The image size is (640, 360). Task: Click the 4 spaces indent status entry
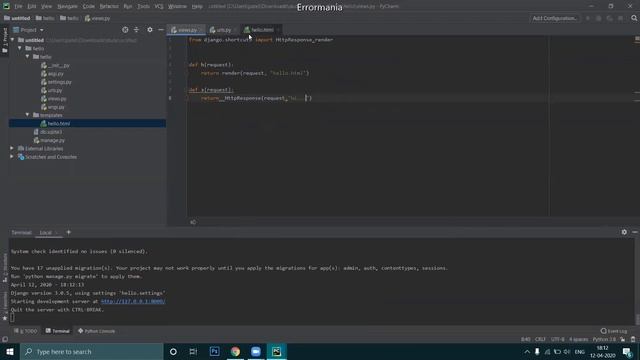click(578, 340)
